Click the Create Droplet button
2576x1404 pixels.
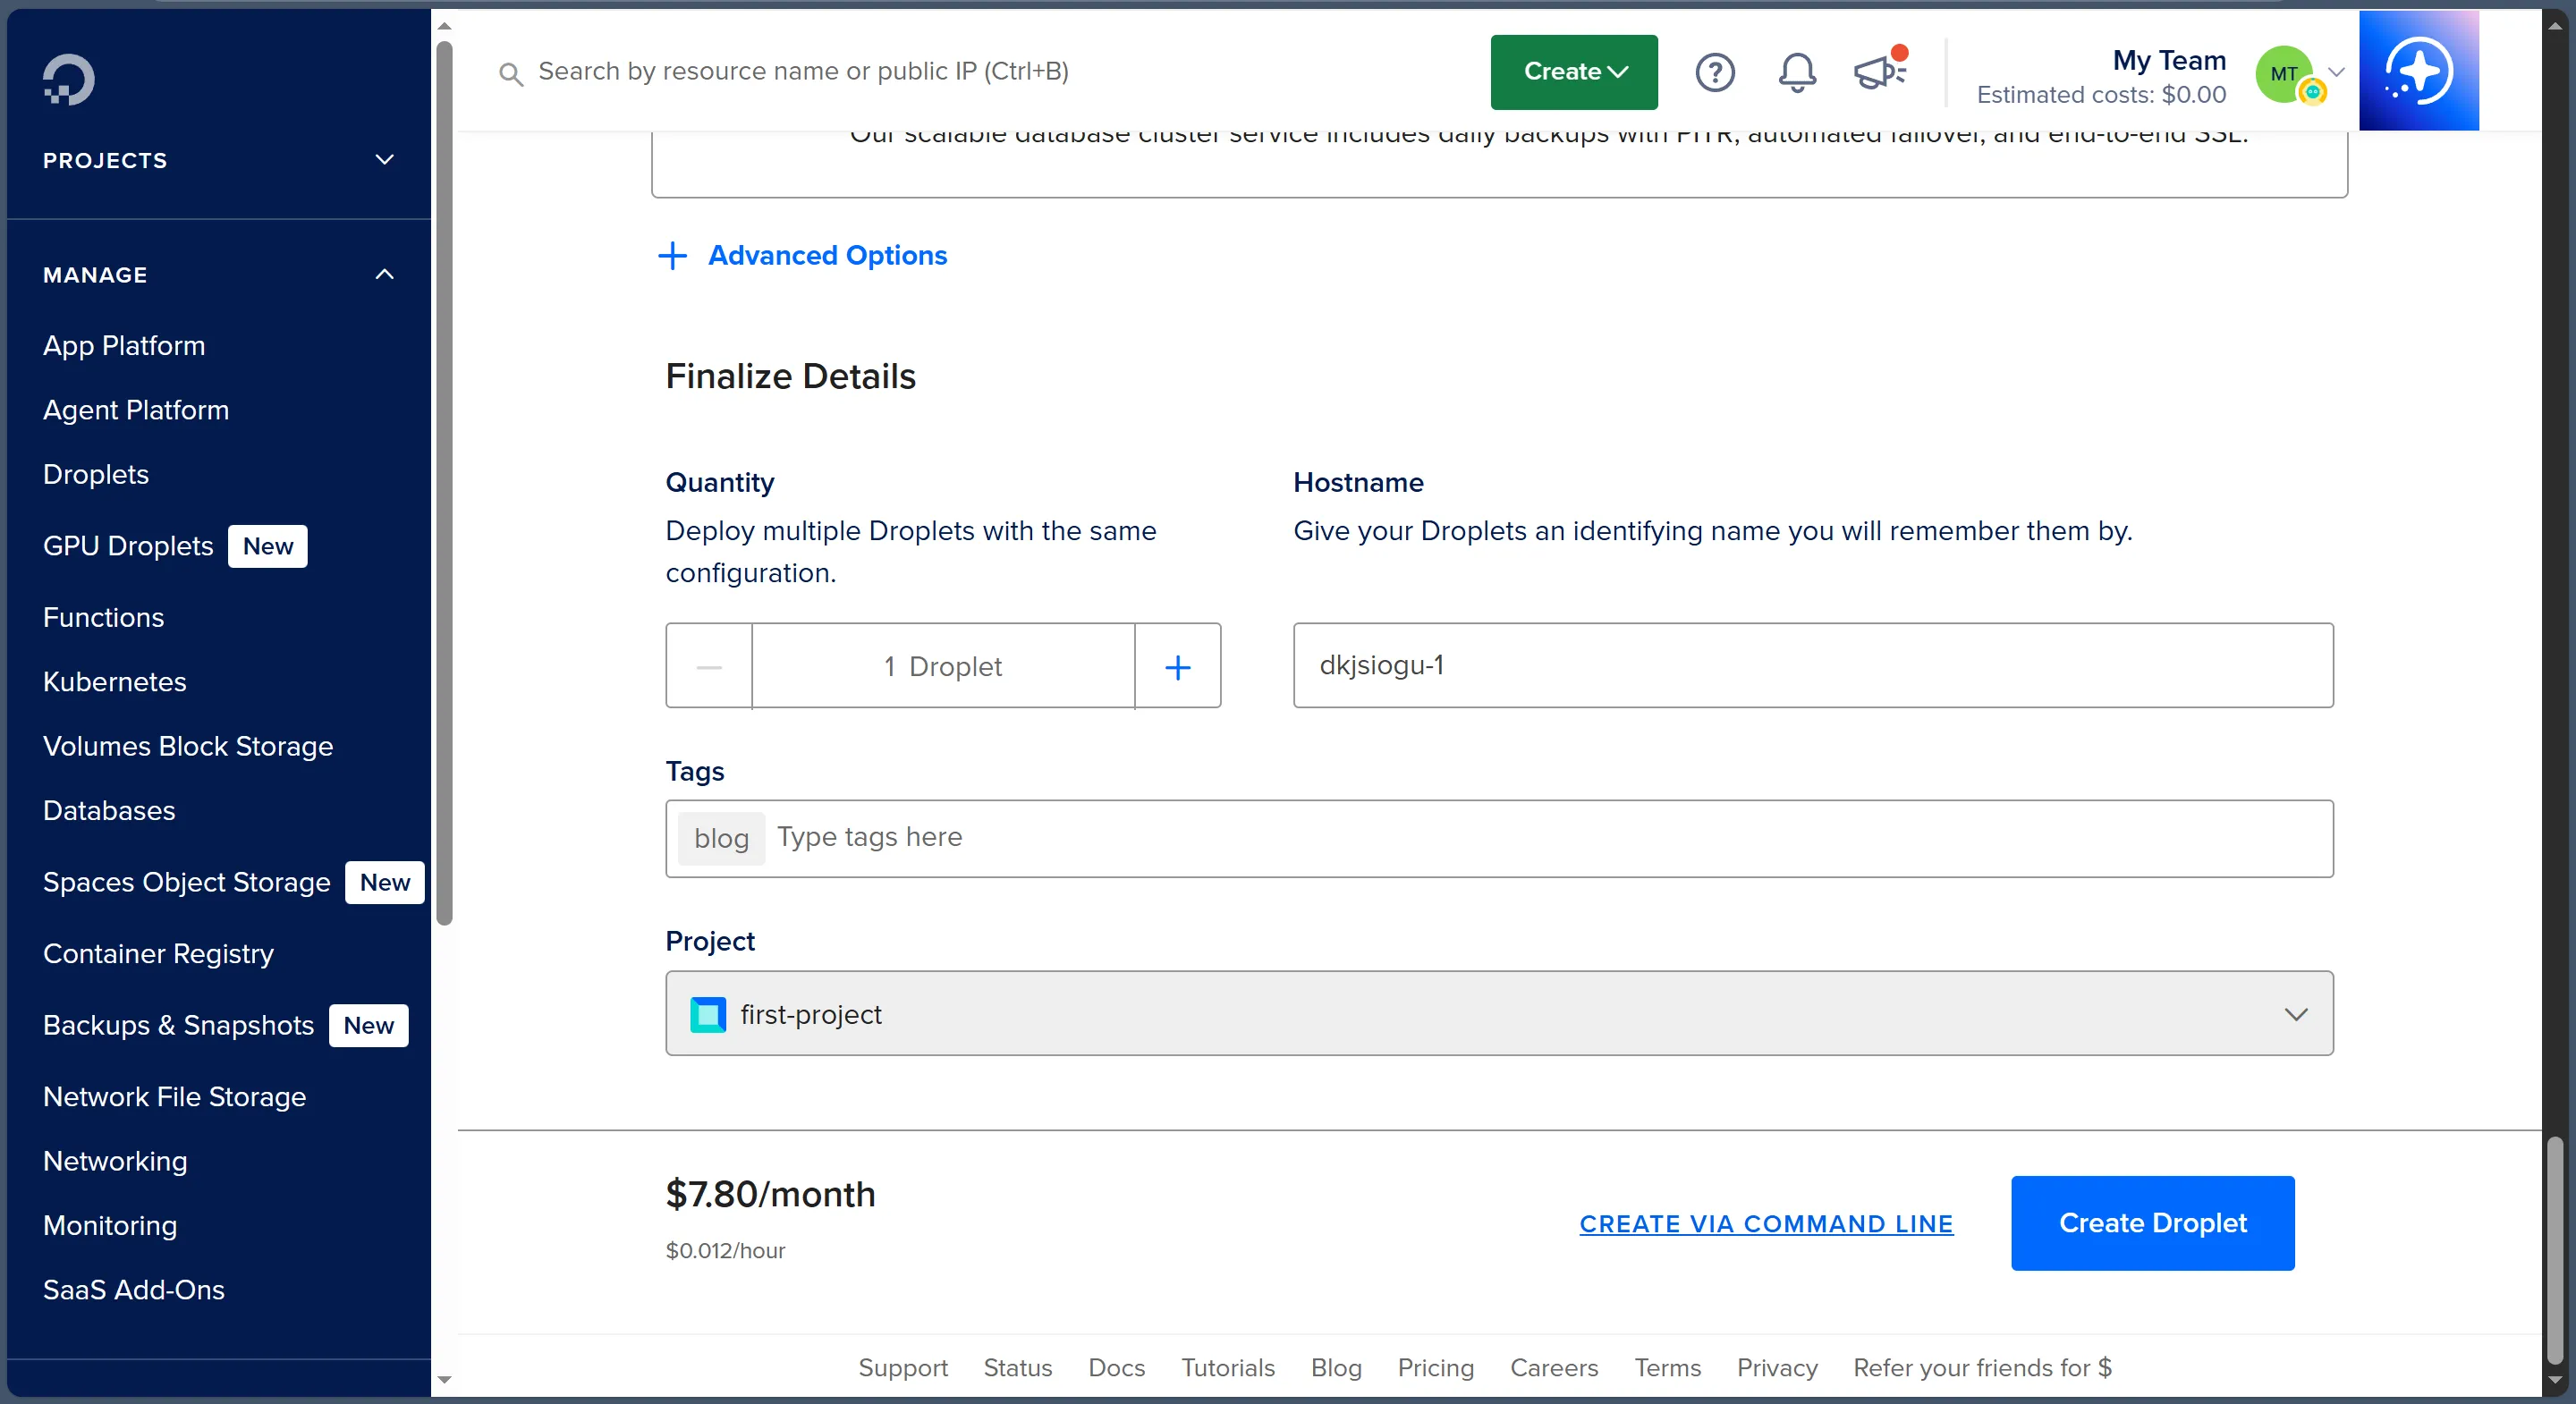pyautogui.click(x=2152, y=1222)
